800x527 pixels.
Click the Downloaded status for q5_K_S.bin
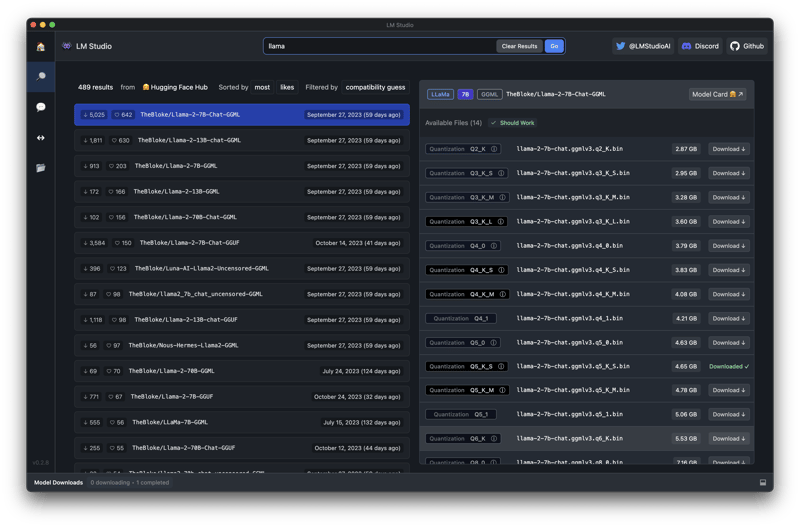tap(729, 366)
